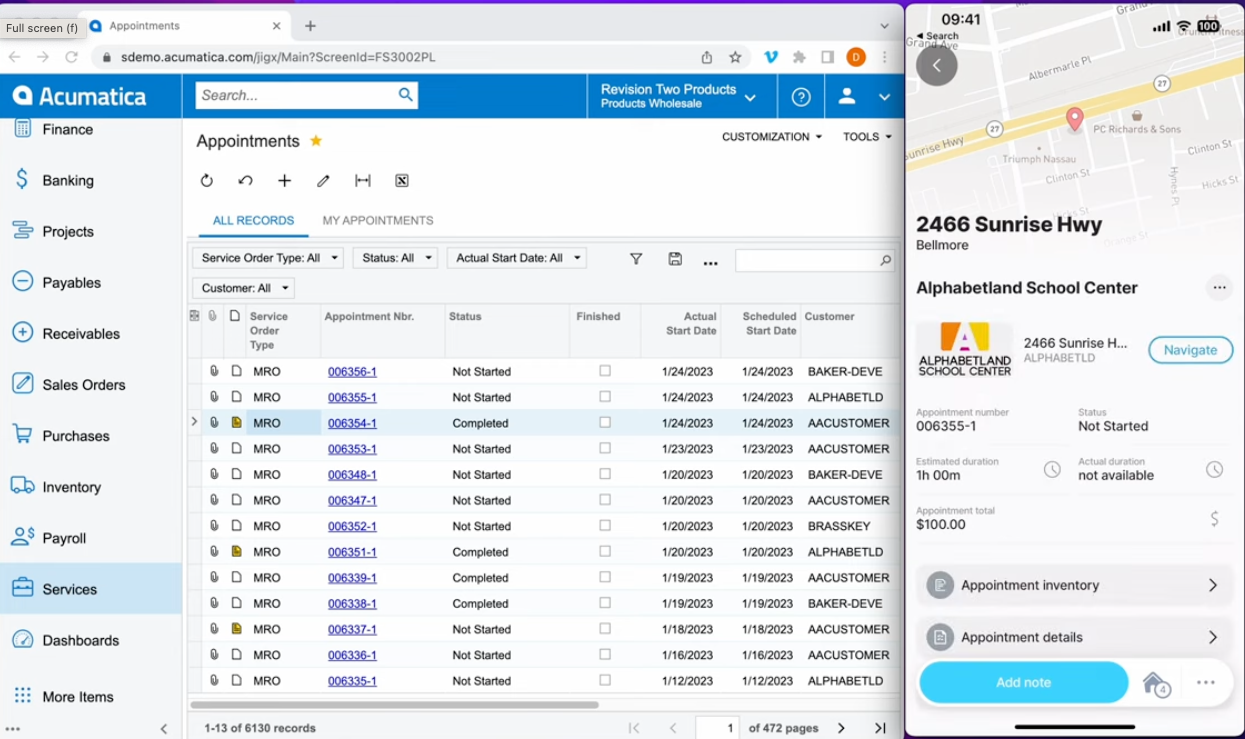Toggle the yellow favorite star for Appointments
Viewport: 1245px width, 739px height.
pyautogui.click(x=316, y=141)
